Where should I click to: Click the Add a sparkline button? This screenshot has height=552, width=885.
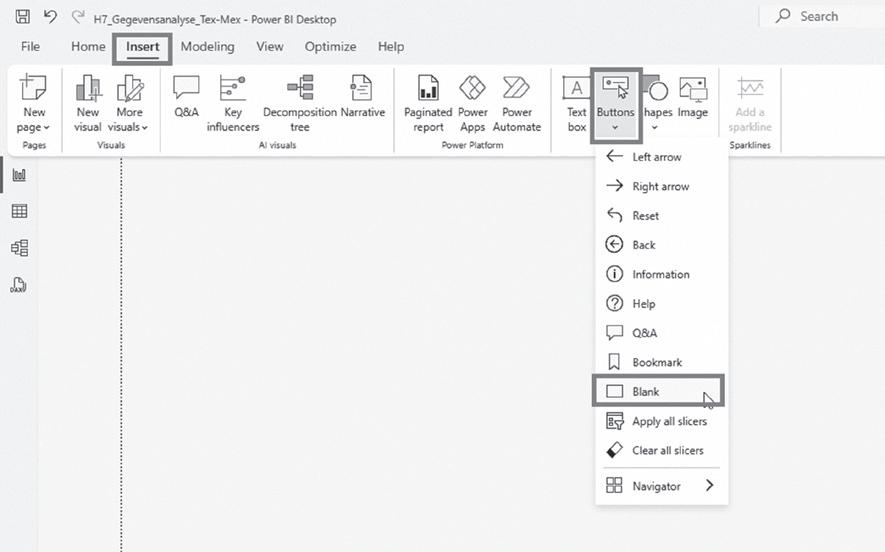750,104
